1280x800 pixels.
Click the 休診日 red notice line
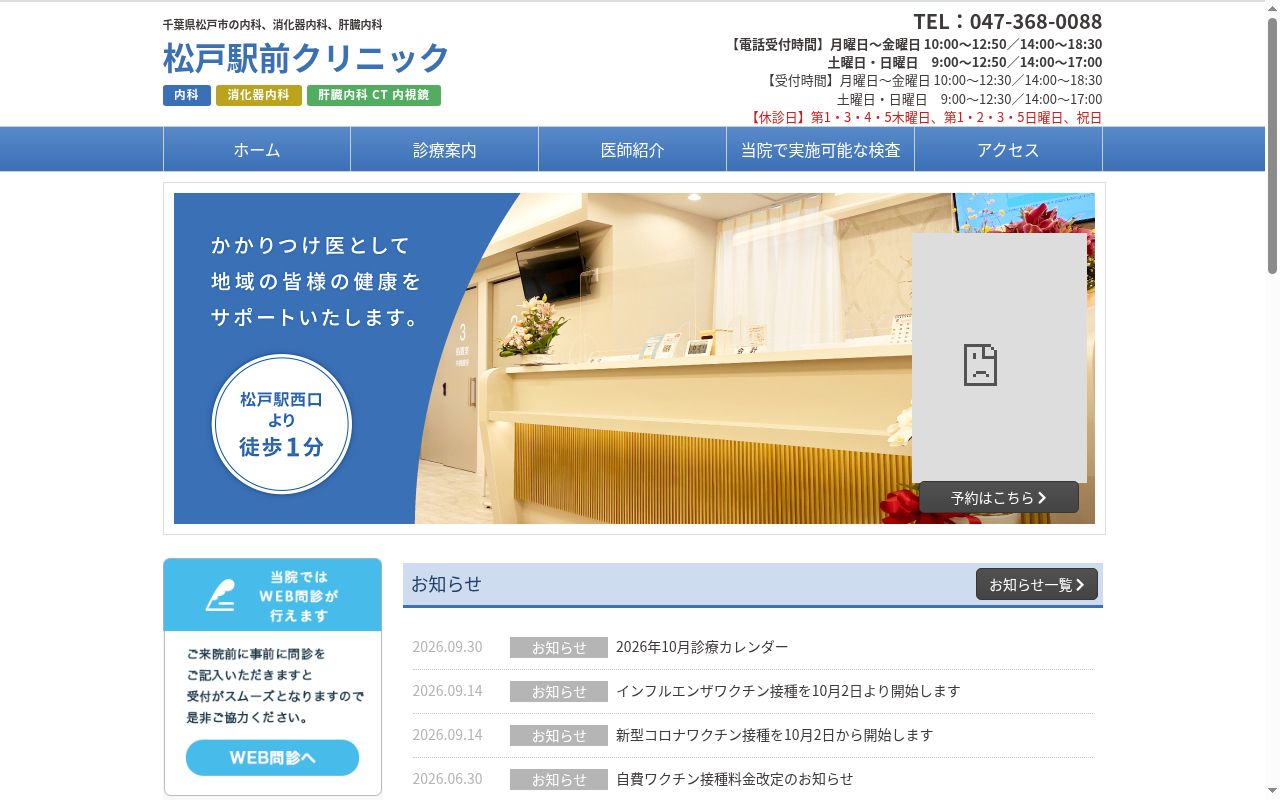coord(925,118)
